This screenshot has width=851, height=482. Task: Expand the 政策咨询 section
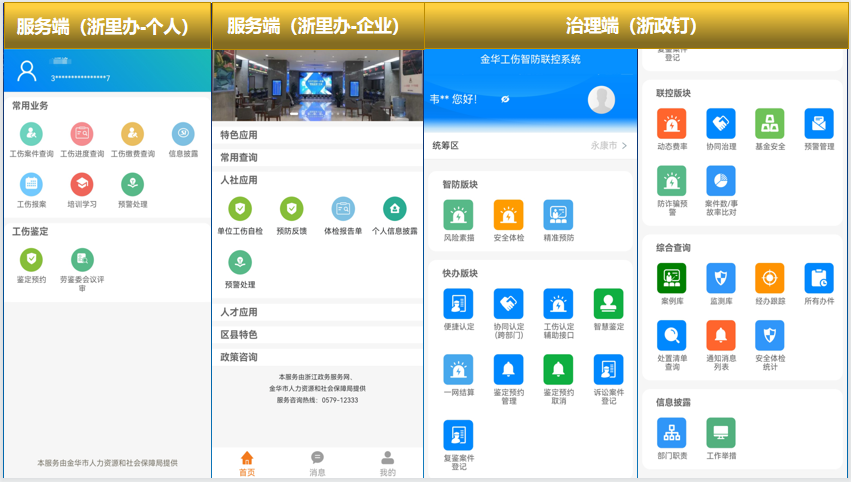pos(317,357)
